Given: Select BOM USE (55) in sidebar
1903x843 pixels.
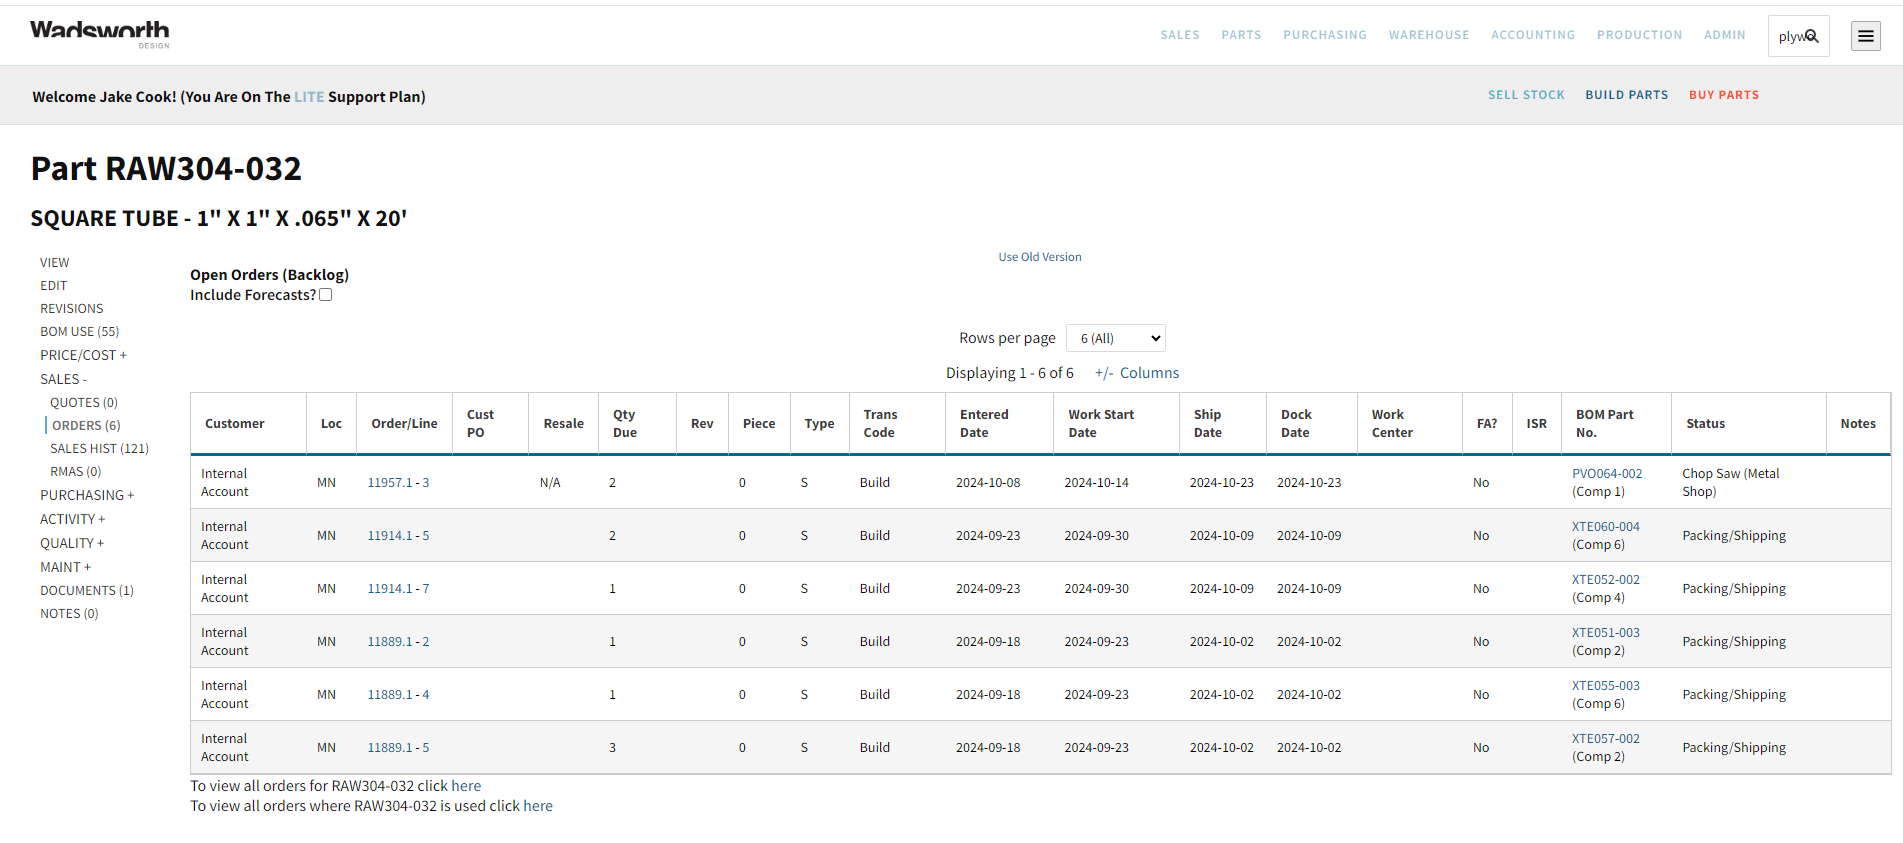Looking at the screenshot, I should pos(79,332).
